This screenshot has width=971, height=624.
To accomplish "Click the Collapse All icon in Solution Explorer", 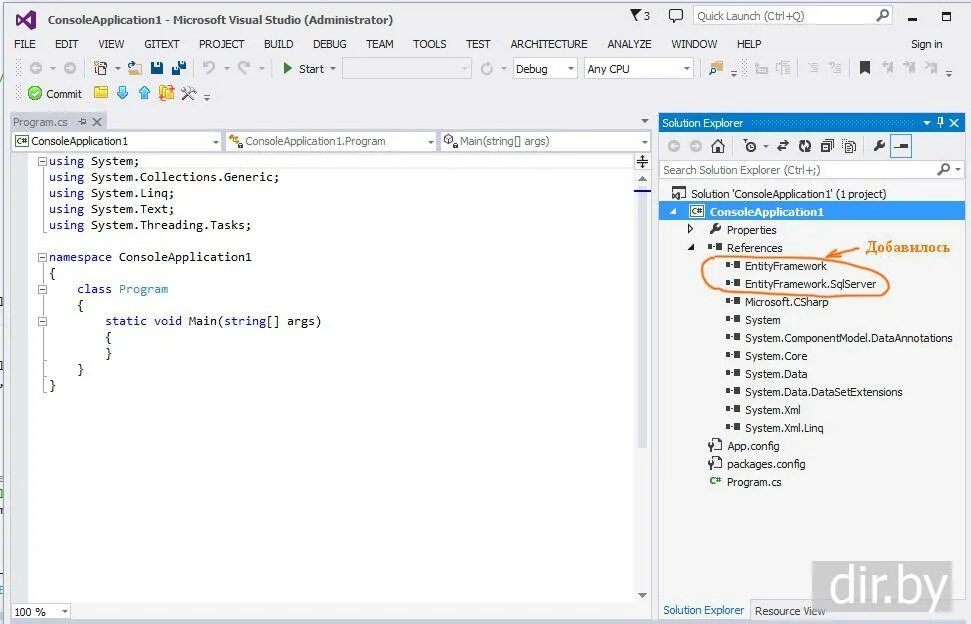I will 827,146.
